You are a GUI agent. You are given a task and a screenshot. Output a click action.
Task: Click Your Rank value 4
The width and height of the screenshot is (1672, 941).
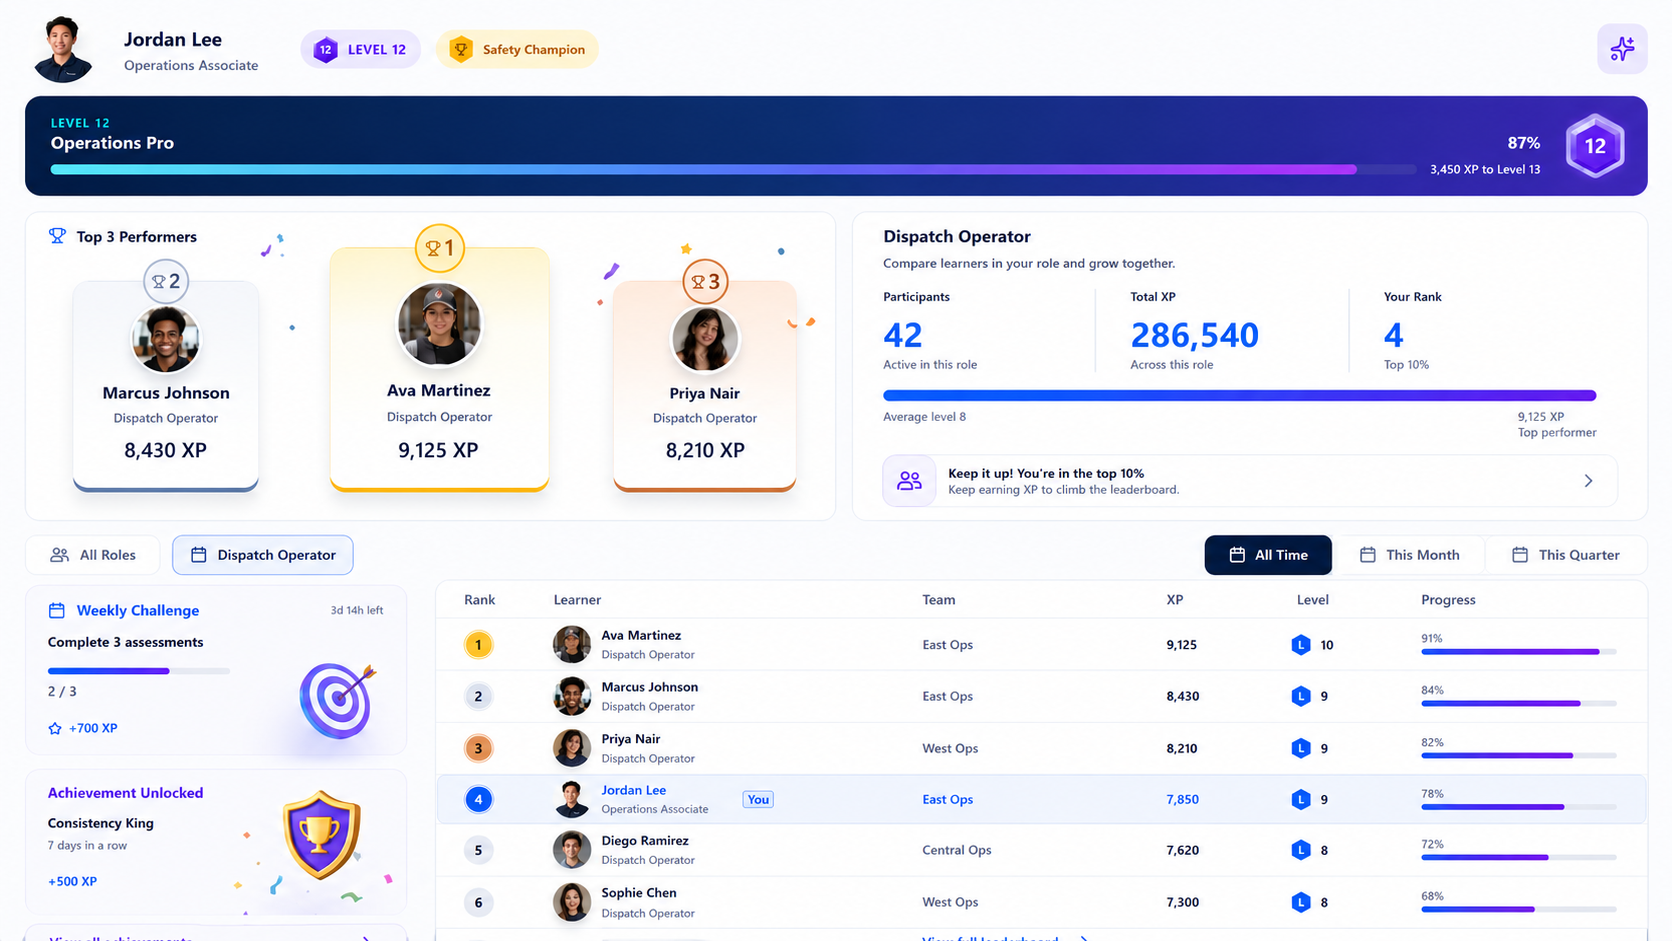(x=1393, y=335)
